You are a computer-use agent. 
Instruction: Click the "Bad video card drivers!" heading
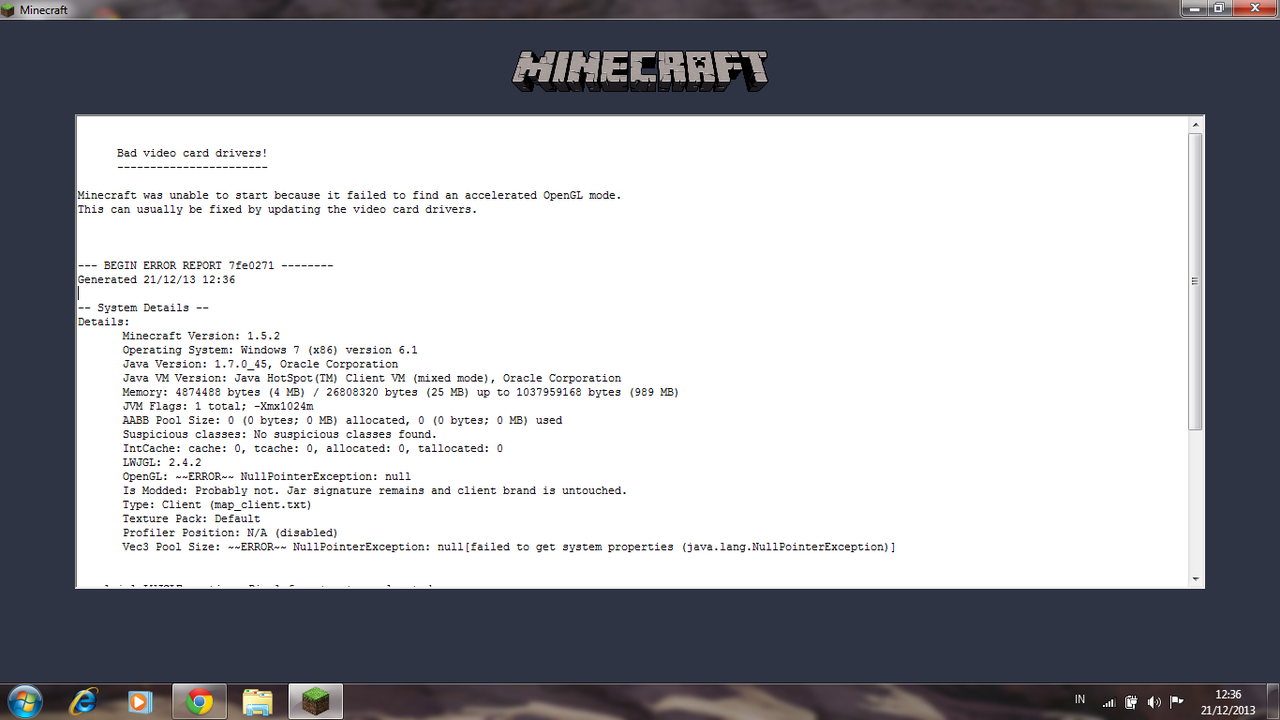tap(192, 154)
